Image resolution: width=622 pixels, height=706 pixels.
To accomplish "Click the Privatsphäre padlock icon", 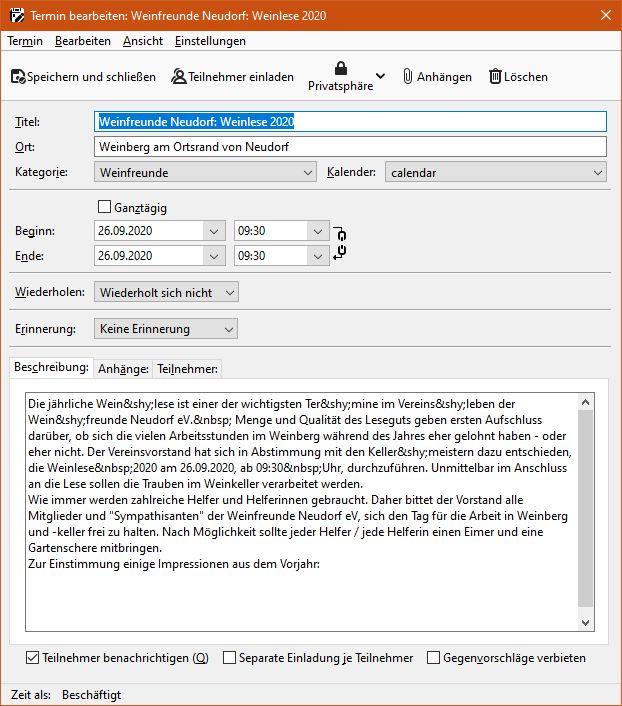I will coord(341,69).
